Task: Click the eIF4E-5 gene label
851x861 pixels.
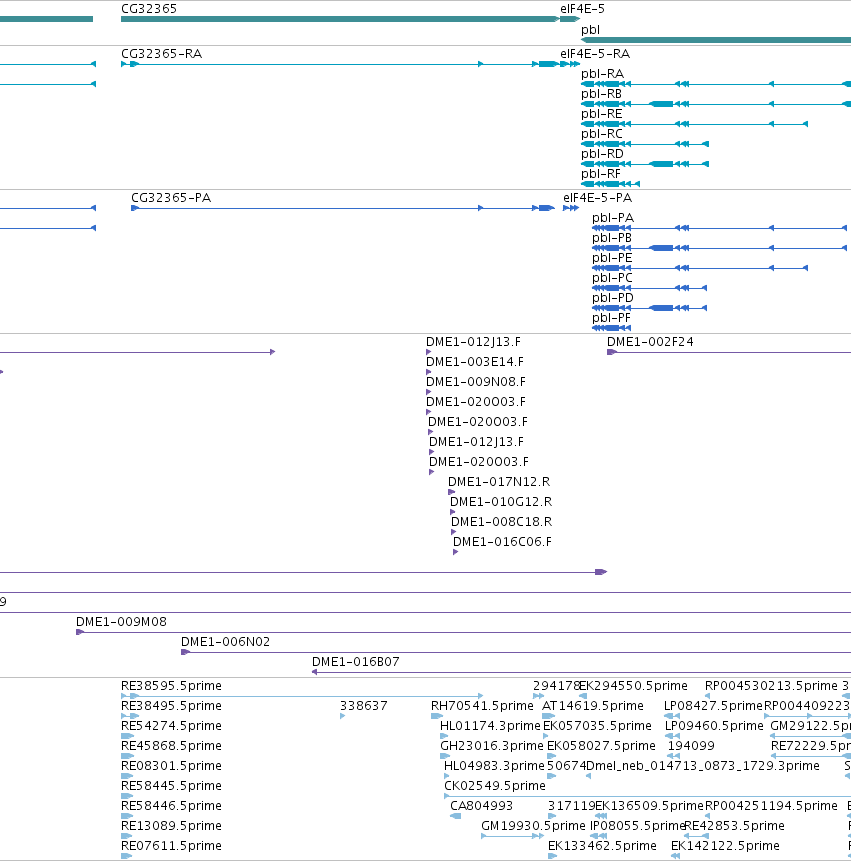Action: pos(582,9)
